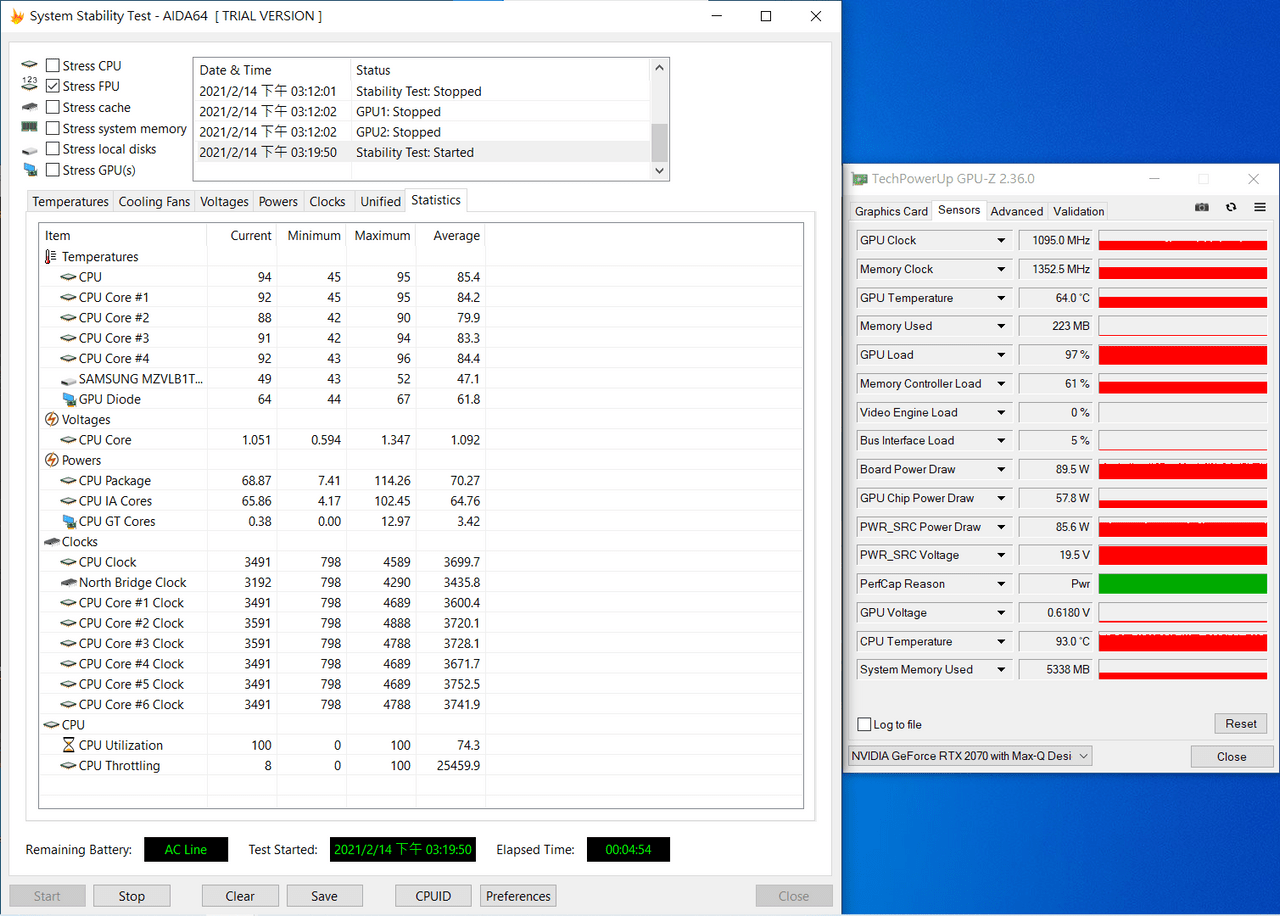Click the CPU Throttling chip icon
Screen dimensions: 1280x916
click(x=69, y=766)
